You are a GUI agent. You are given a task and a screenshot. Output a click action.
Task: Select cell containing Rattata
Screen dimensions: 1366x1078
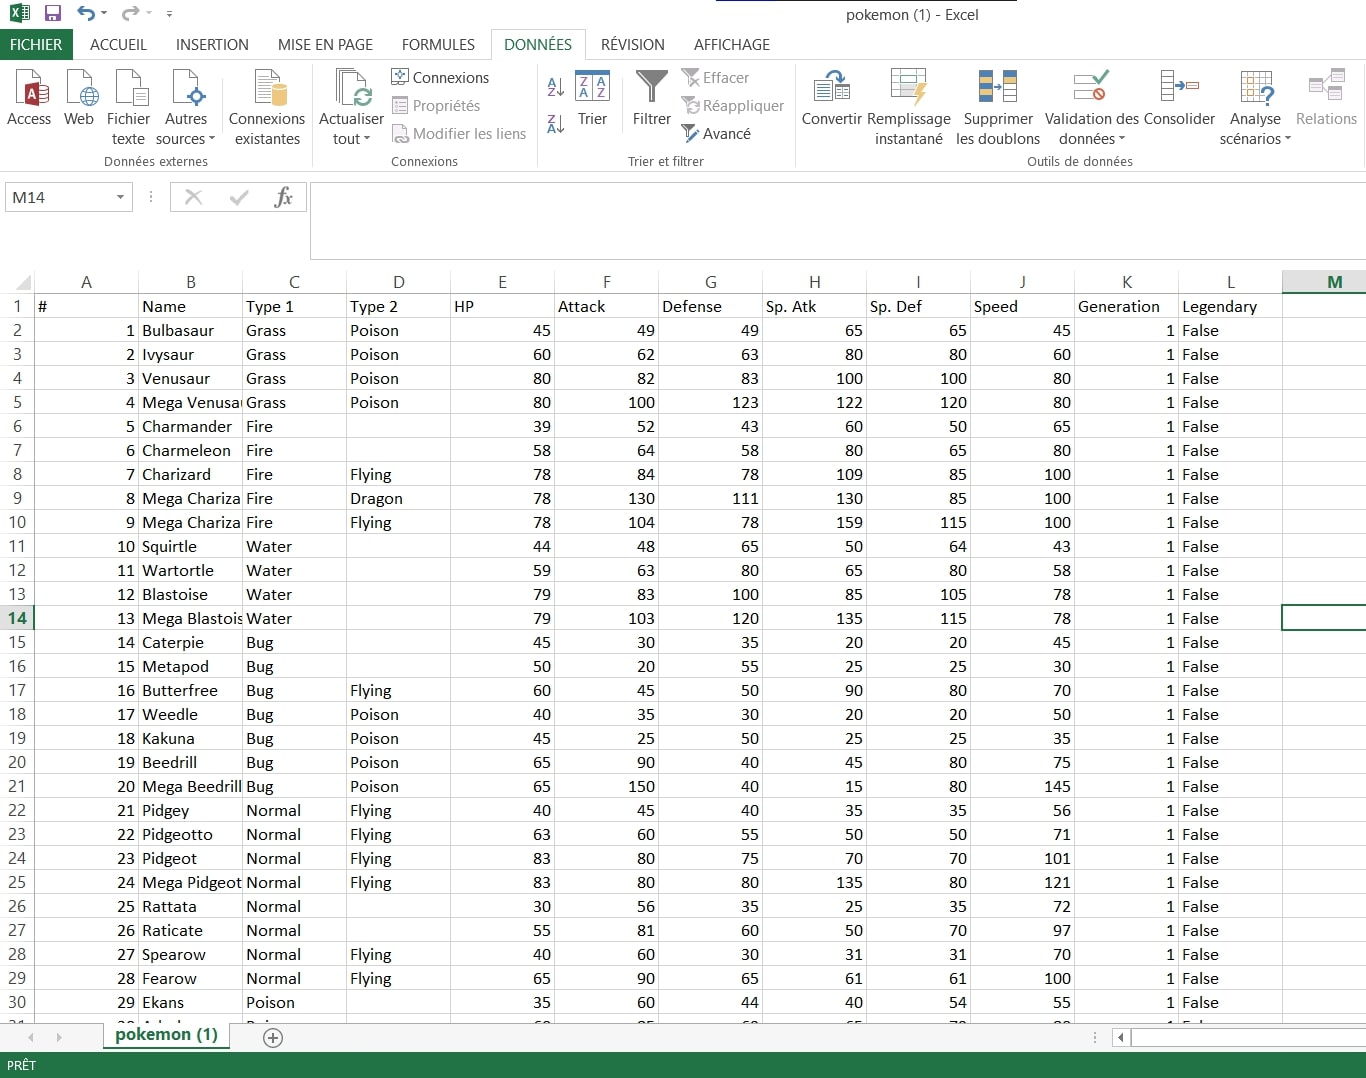click(190, 906)
